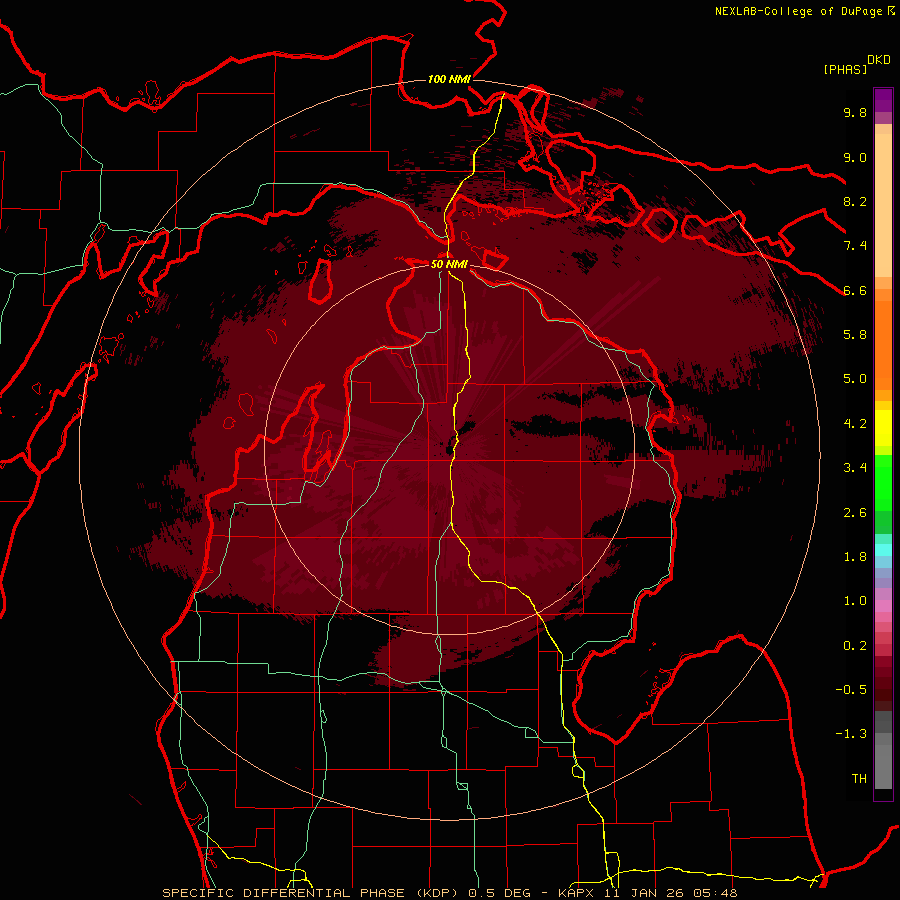Click the purple band atop the color bar

point(883,100)
